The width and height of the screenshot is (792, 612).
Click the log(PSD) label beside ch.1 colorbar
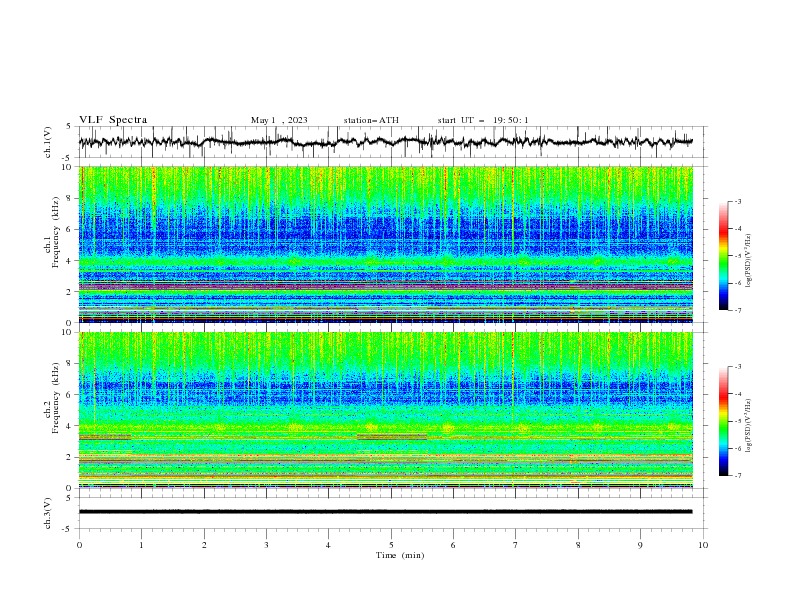[748, 261]
